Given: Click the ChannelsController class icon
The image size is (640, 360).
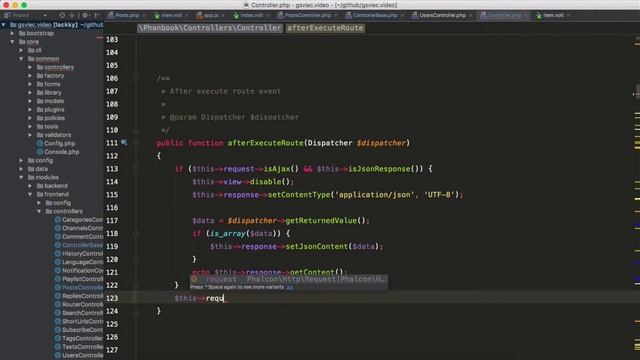Looking at the screenshot, I should click(58, 228).
